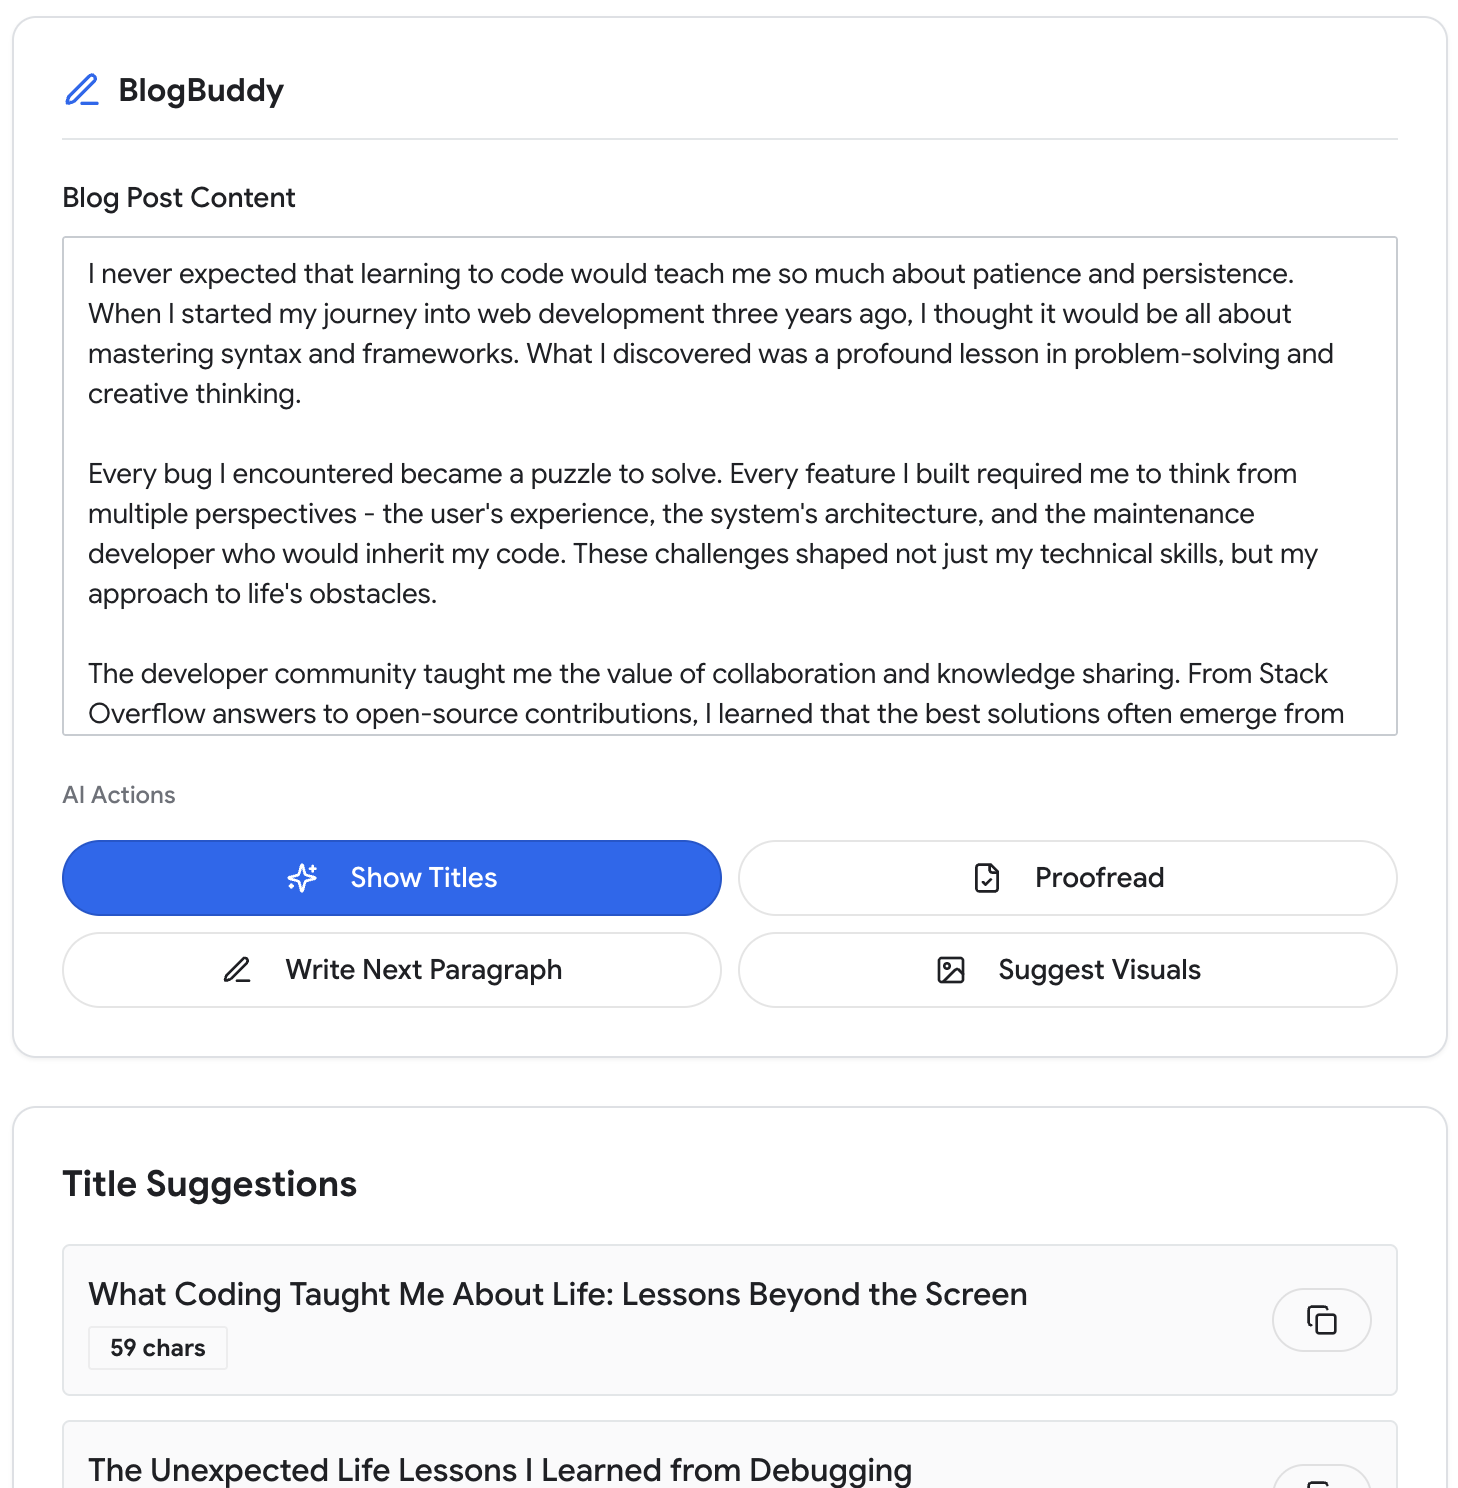
Task: Click the sparkle icon on Show Titles
Action: [302, 878]
